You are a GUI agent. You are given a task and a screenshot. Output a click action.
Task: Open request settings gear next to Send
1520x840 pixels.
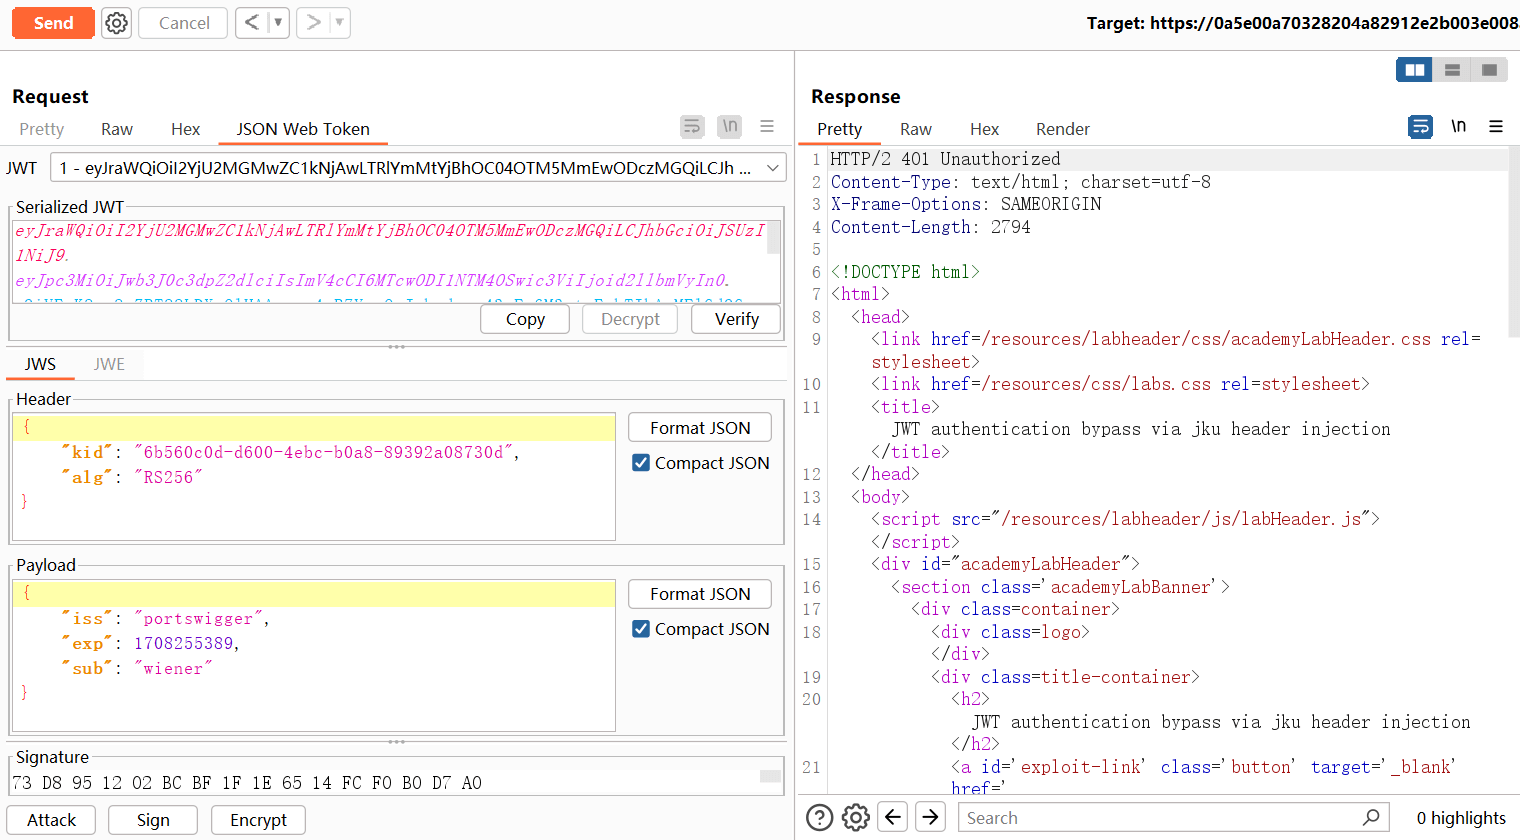click(117, 23)
